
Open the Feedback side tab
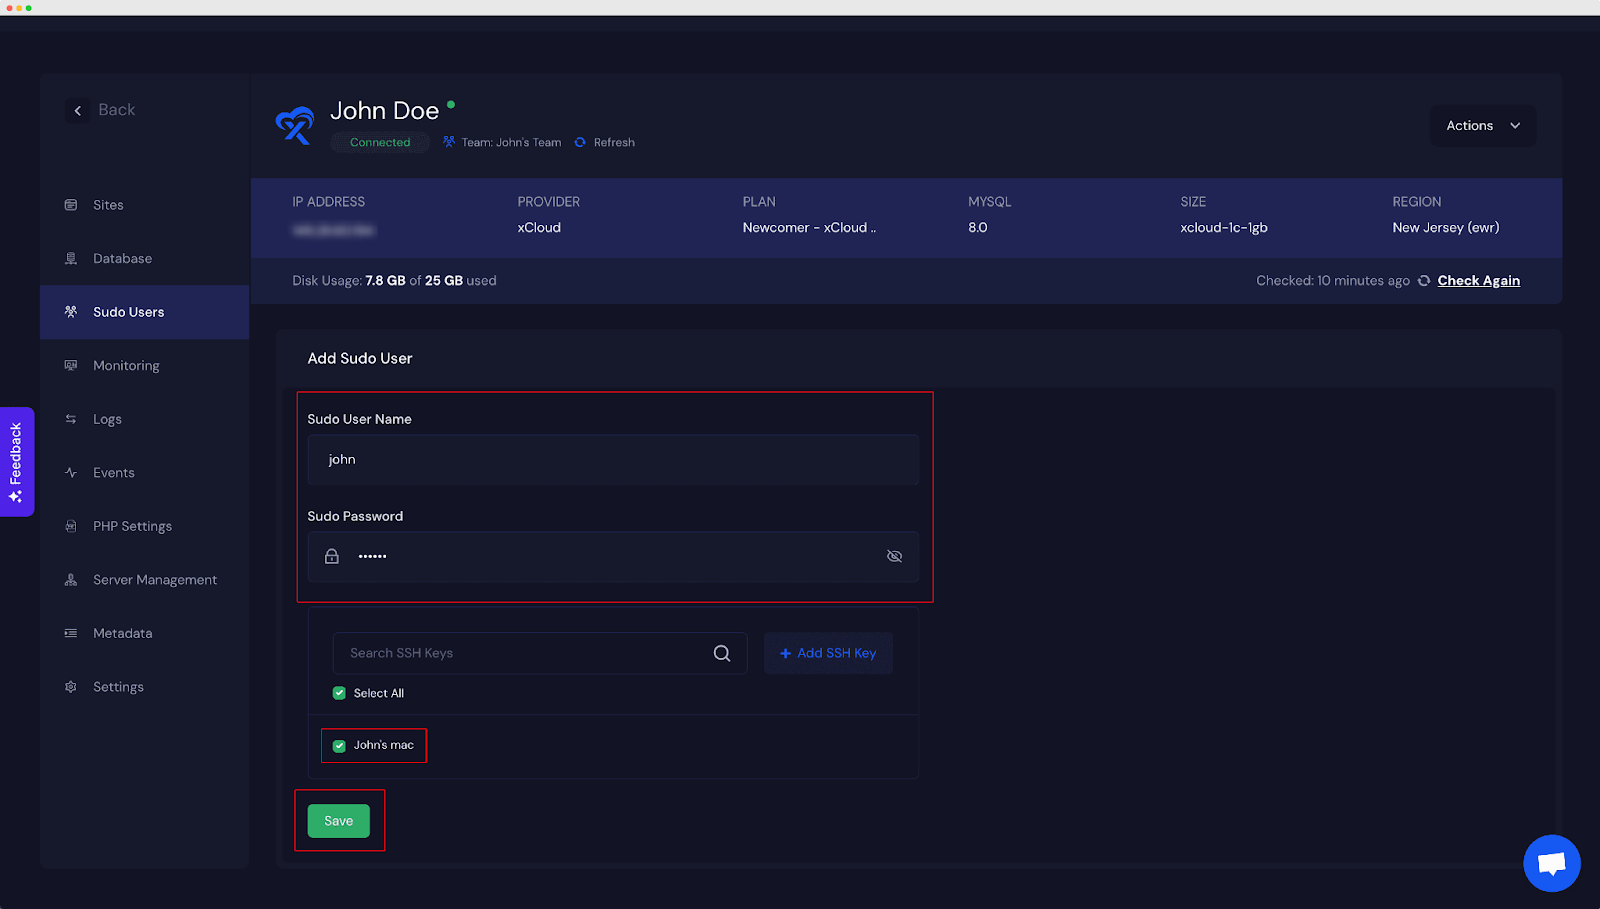tap(16, 462)
